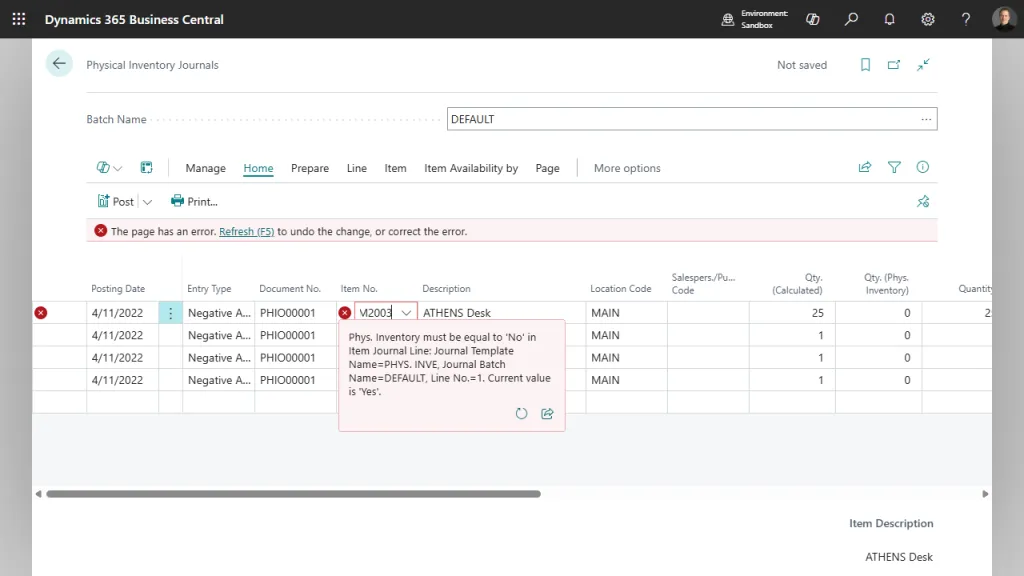Pin the action bar with pin icon
Viewport: 1024px width, 576px height.
[x=922, y=201]
